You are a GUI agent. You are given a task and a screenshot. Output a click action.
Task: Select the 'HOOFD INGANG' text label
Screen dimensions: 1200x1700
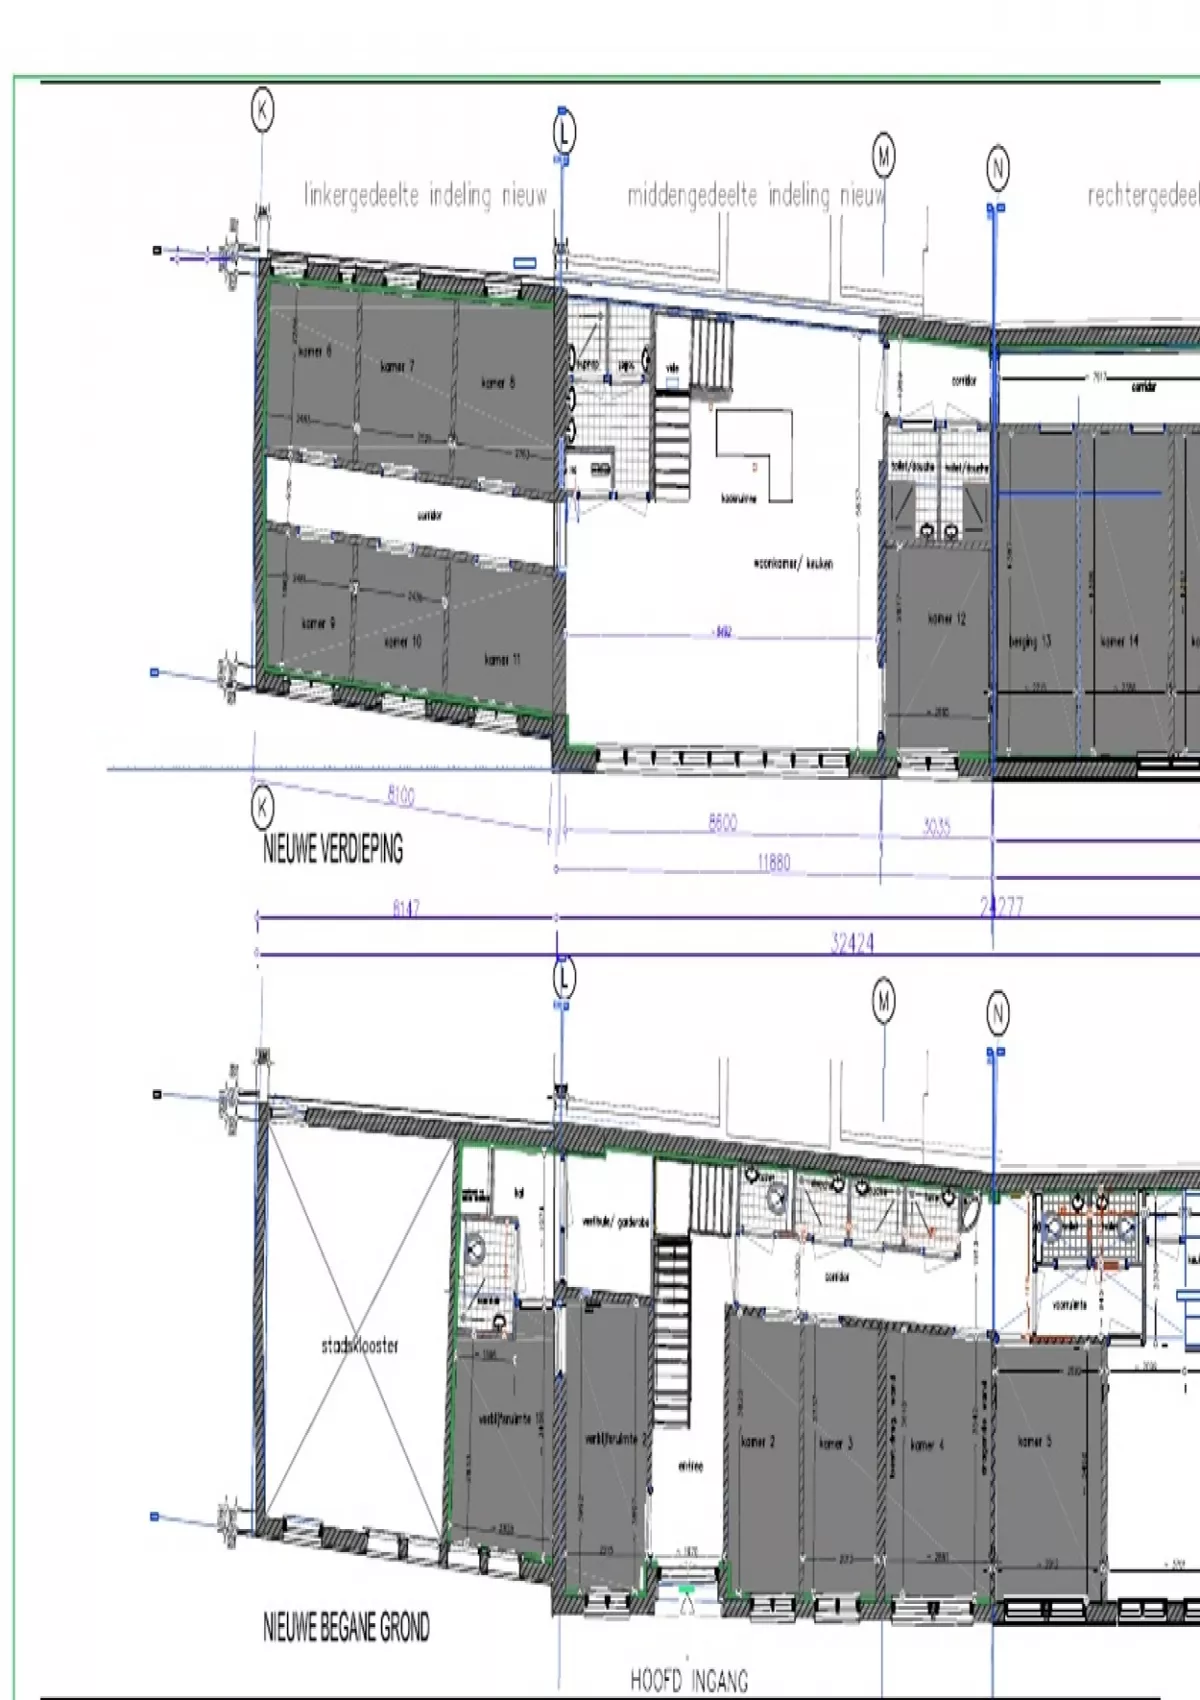[689, 1680]
